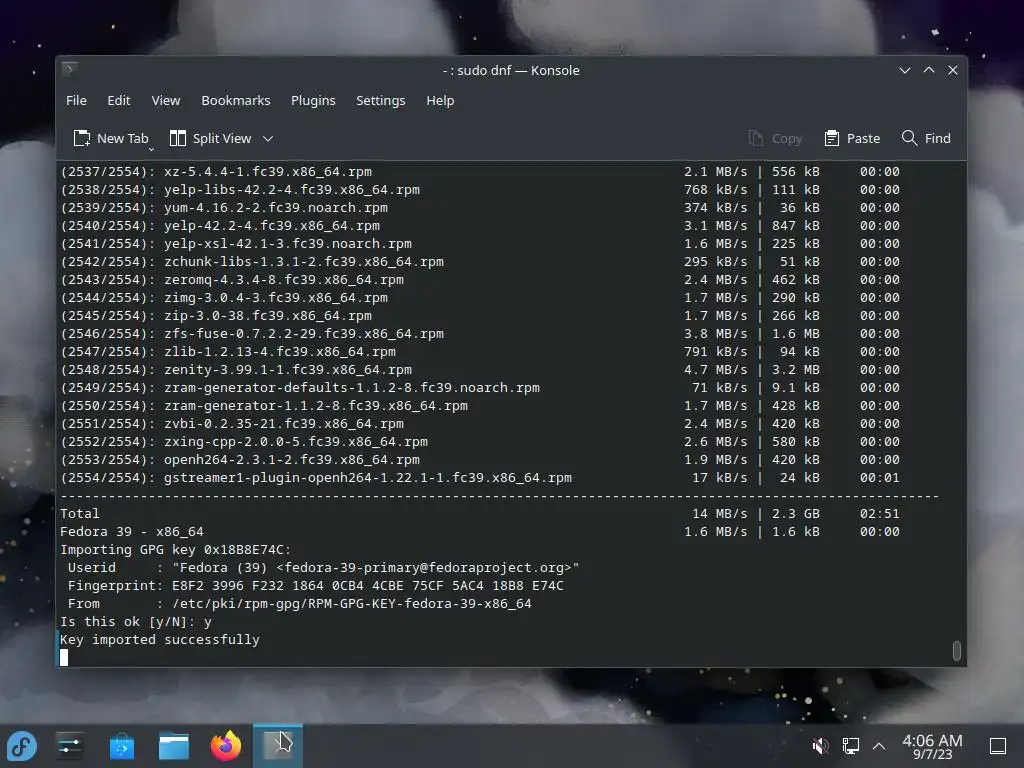Click the zip-3.0-38 package line

[x=480, y=315]
